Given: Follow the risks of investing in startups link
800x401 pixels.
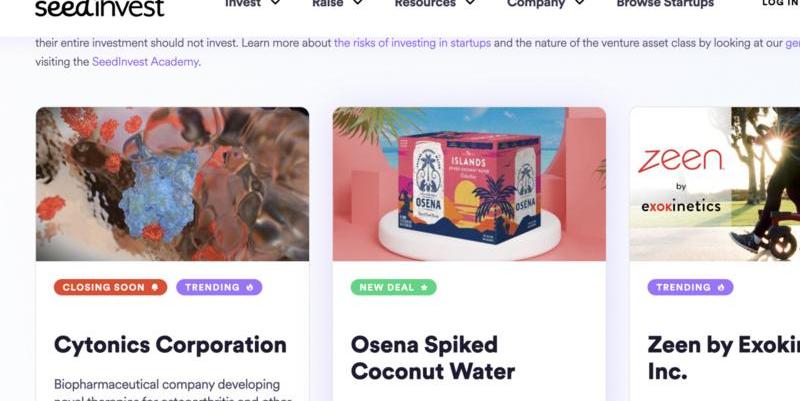Looking at the screenshot, I should (412, 43).
